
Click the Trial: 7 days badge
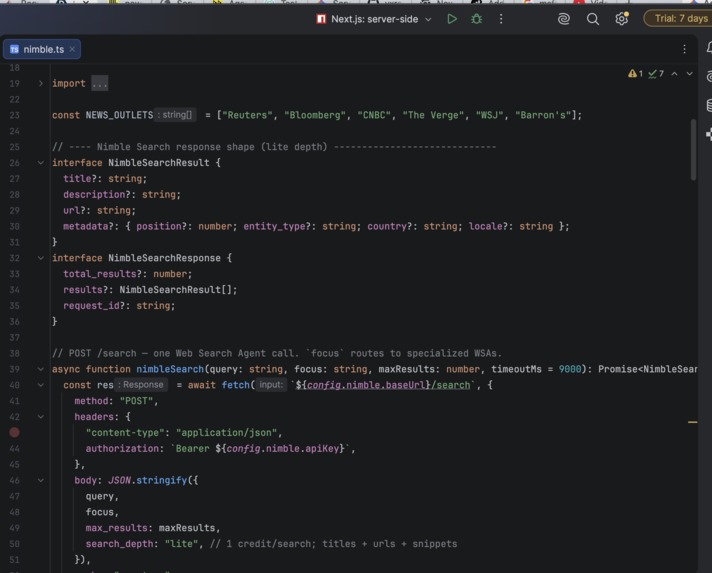click(x=678, y=19)
